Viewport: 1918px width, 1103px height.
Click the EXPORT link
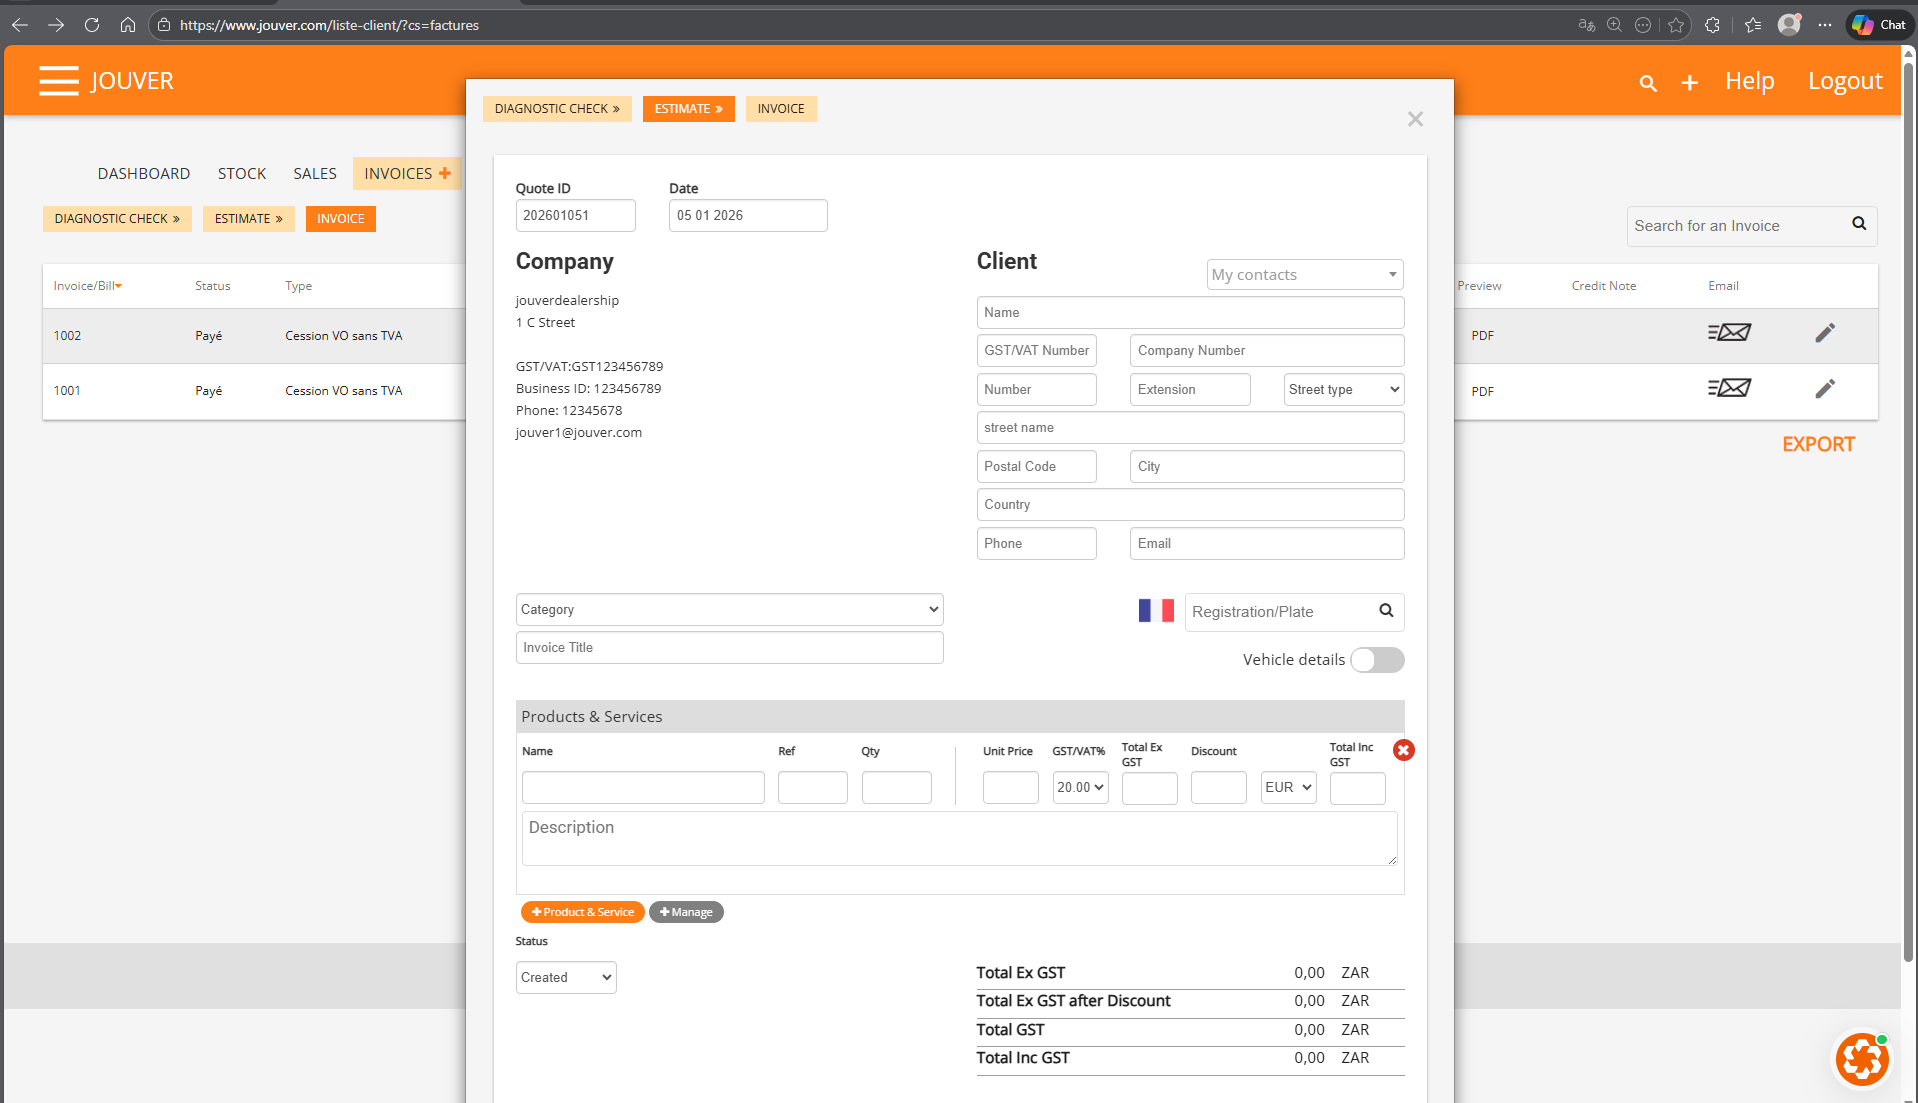coord(1818,445)
